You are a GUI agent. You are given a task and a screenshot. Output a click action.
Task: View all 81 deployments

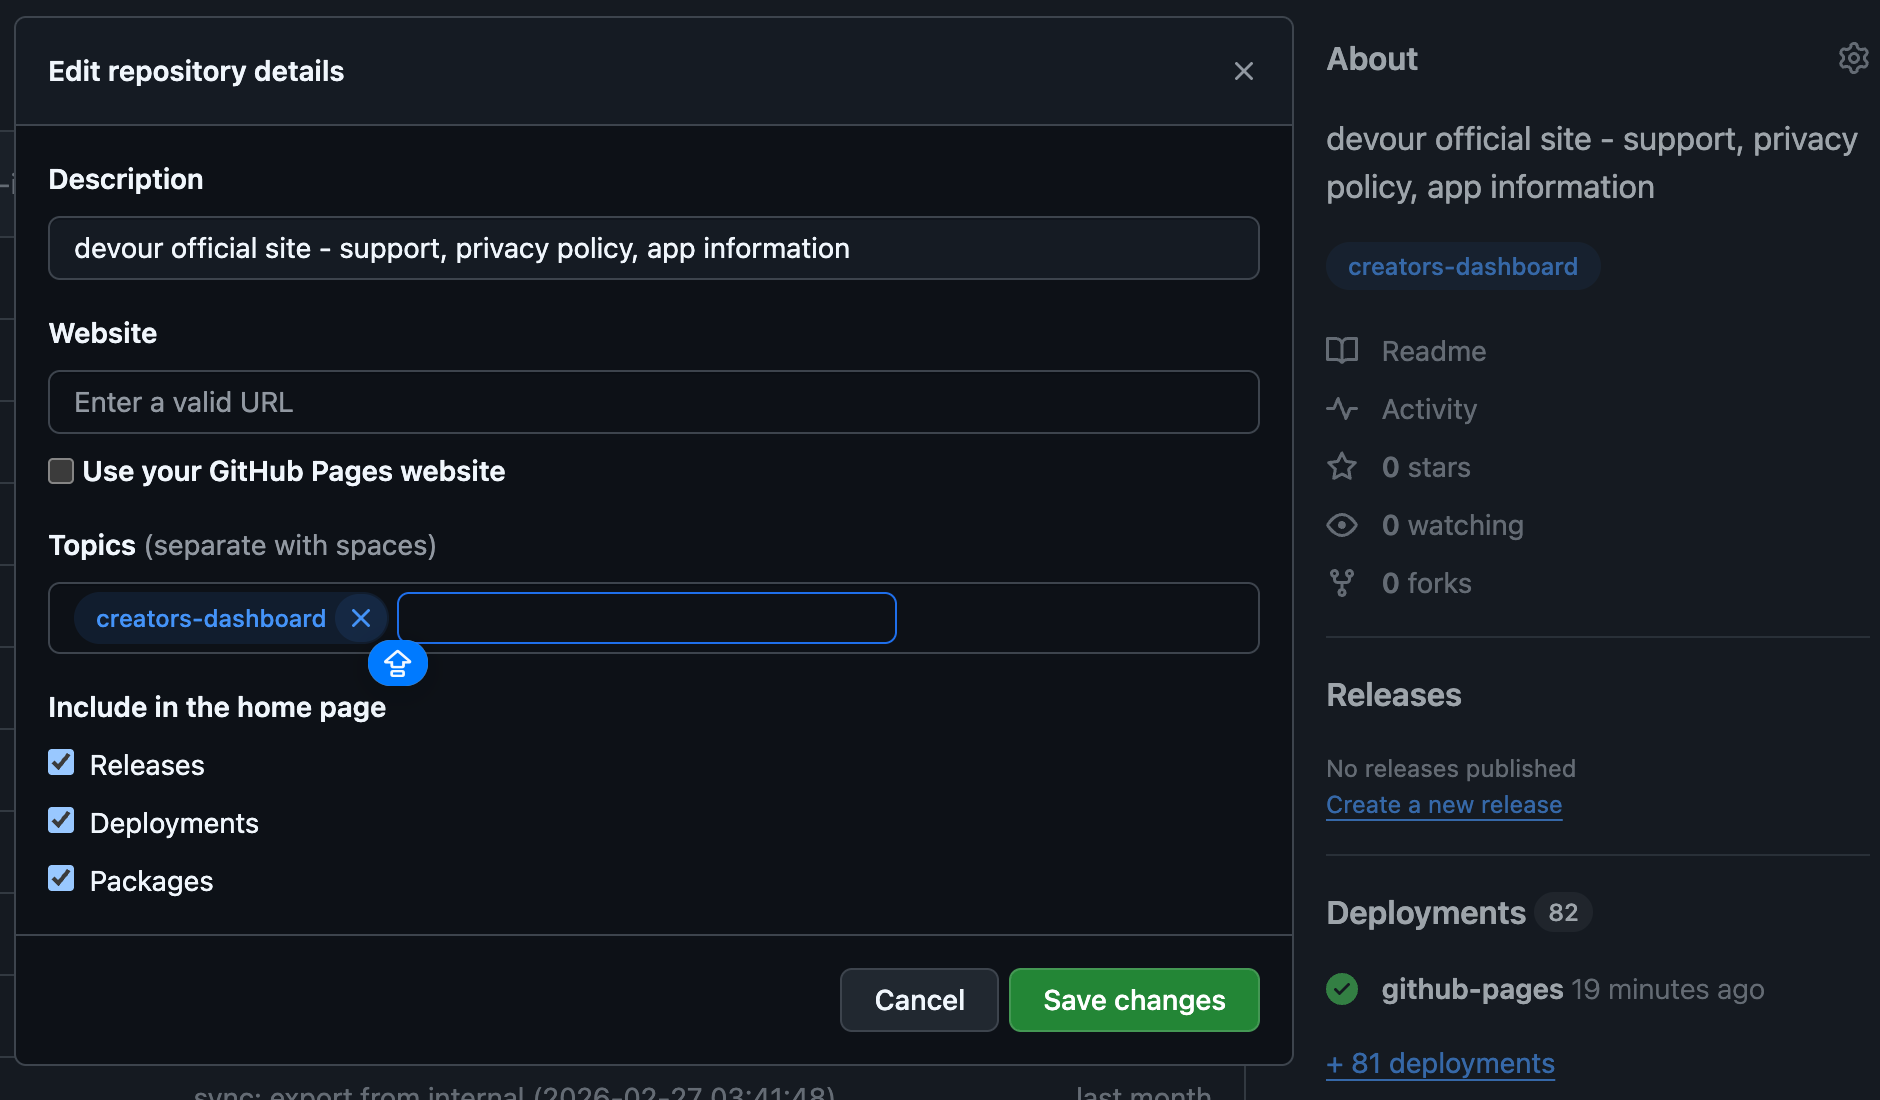tap(1440, 1063)
